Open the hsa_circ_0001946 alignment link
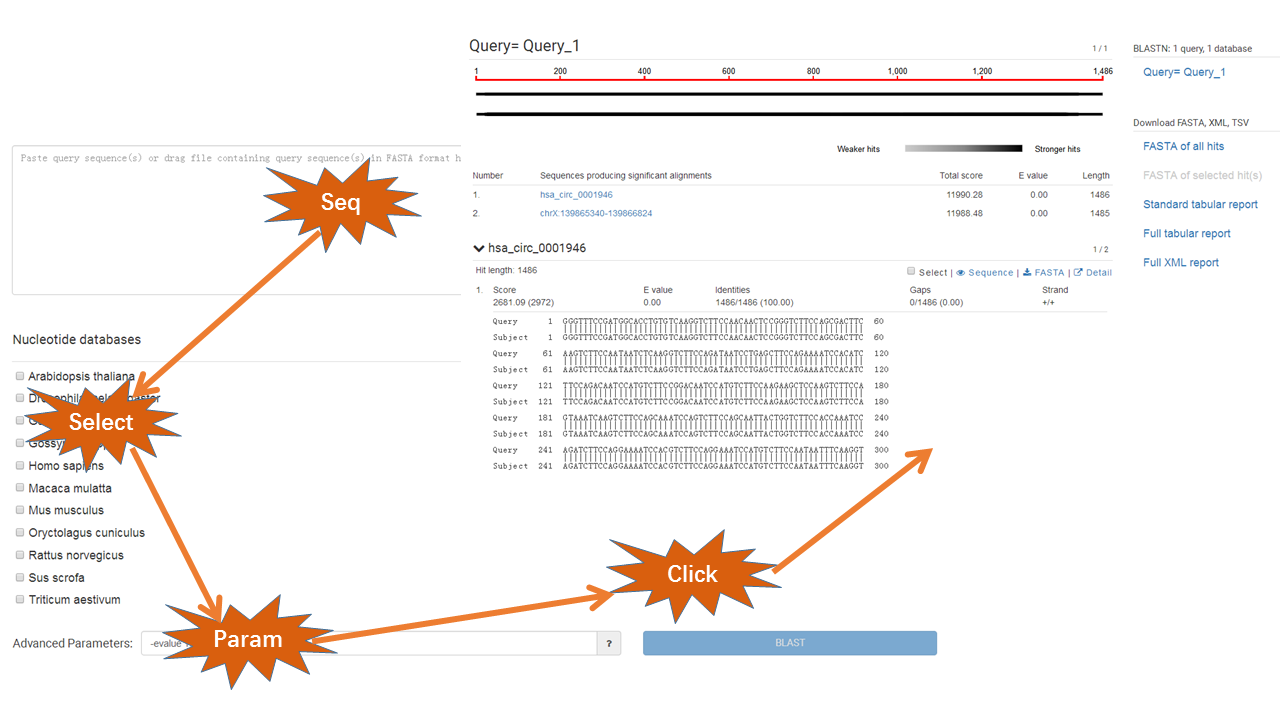The height and width of the screenshot is (720, 1280). 576,195
